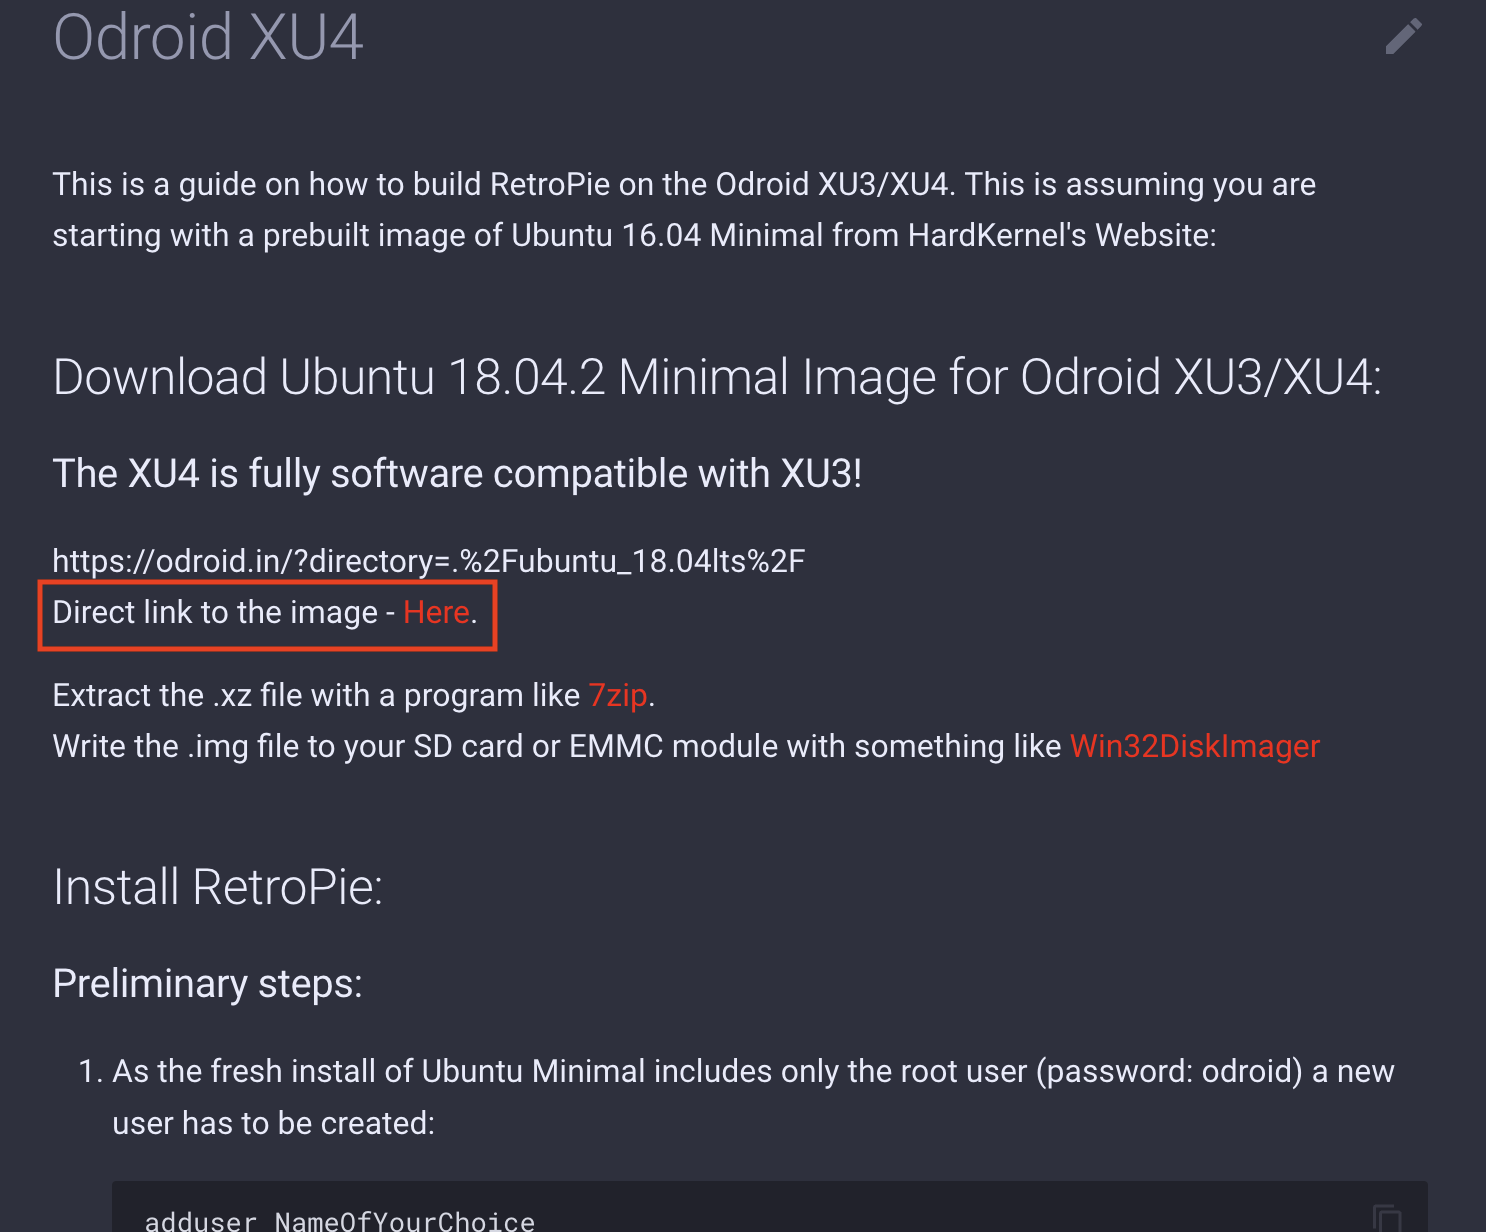
Task: Click the 'Write the .img file' sentence
Action: [x=556, y=746]
